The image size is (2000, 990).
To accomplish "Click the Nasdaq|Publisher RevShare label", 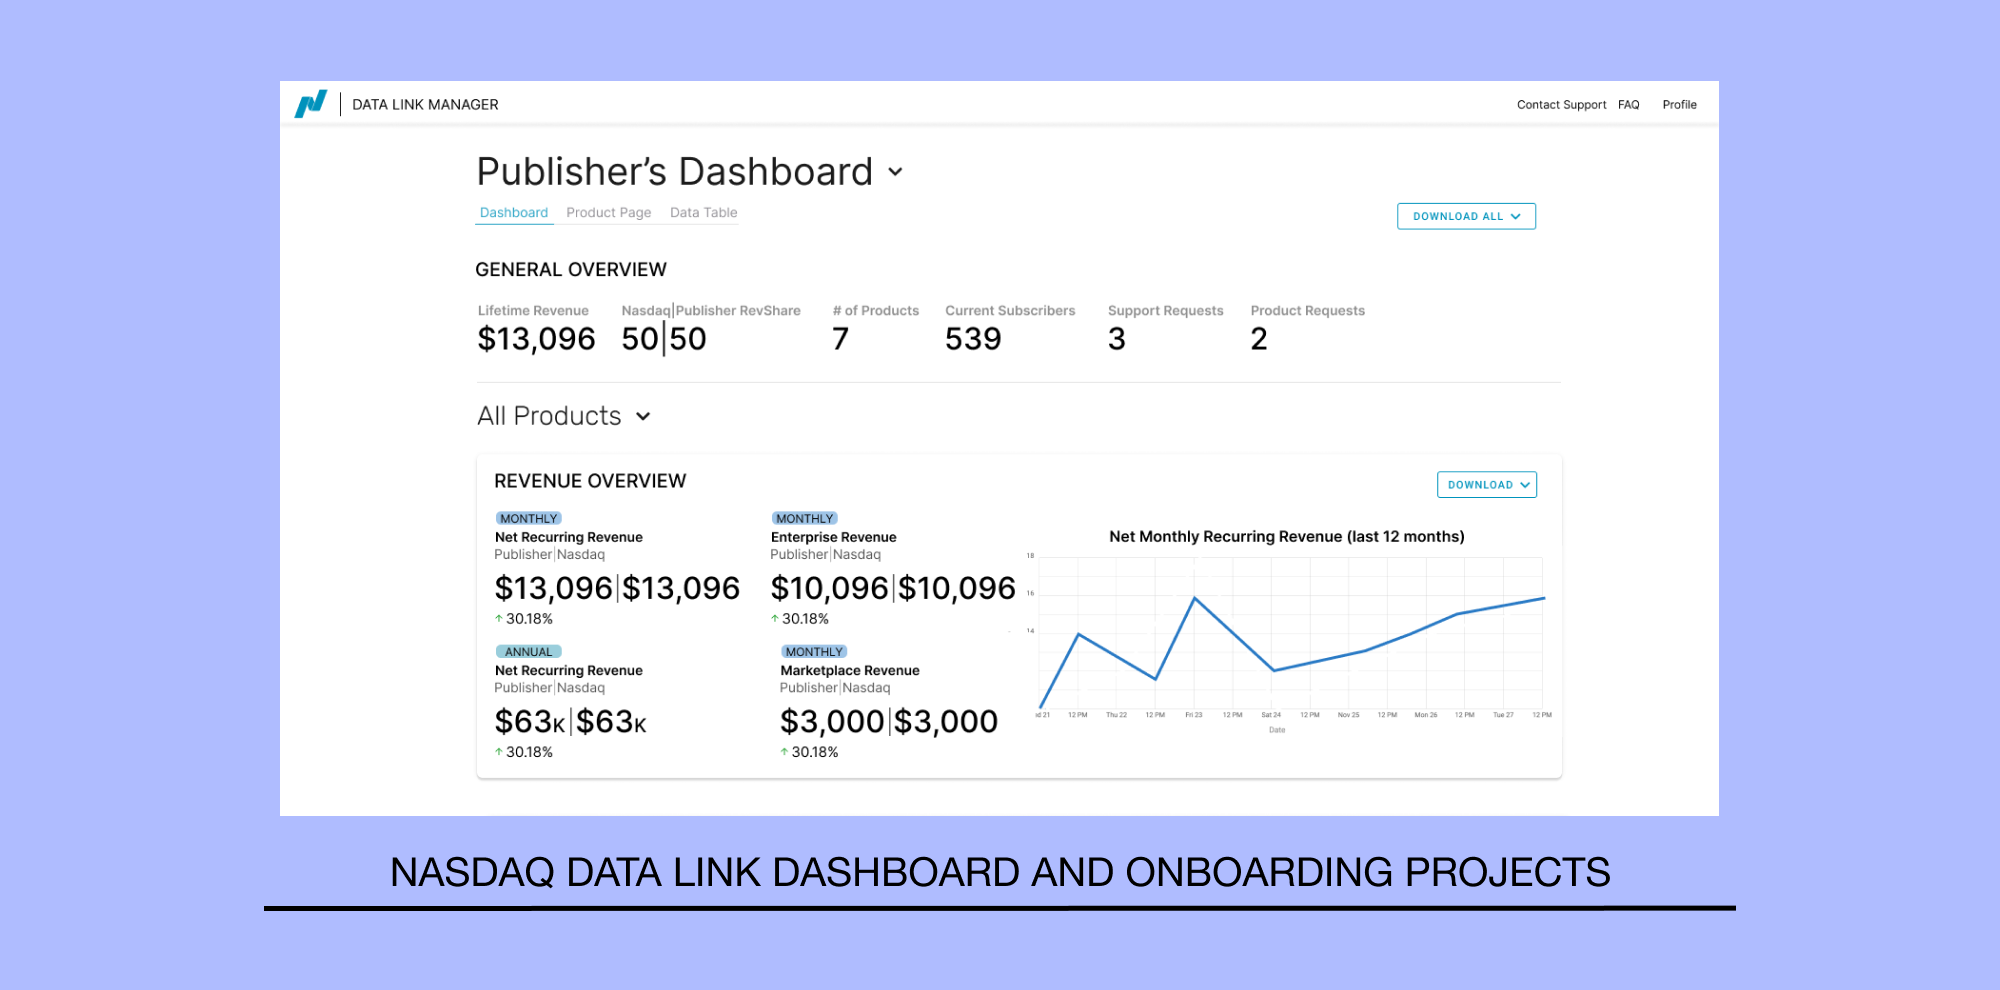I will 711,311.
